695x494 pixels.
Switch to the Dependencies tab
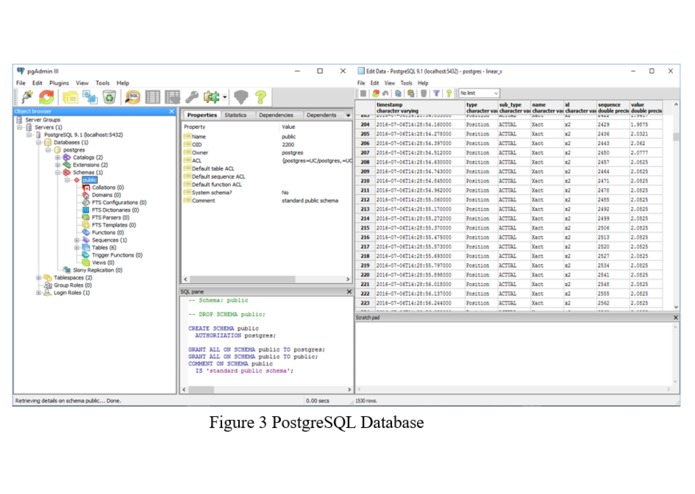pos(276,115)
